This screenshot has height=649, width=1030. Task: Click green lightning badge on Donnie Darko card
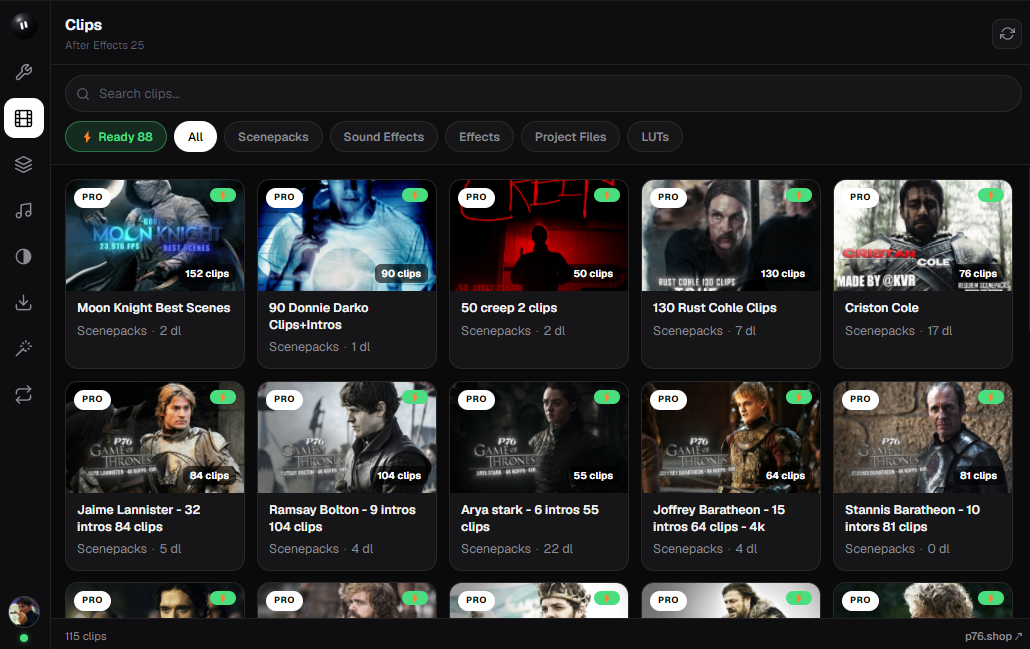click(x=414, y=195)
